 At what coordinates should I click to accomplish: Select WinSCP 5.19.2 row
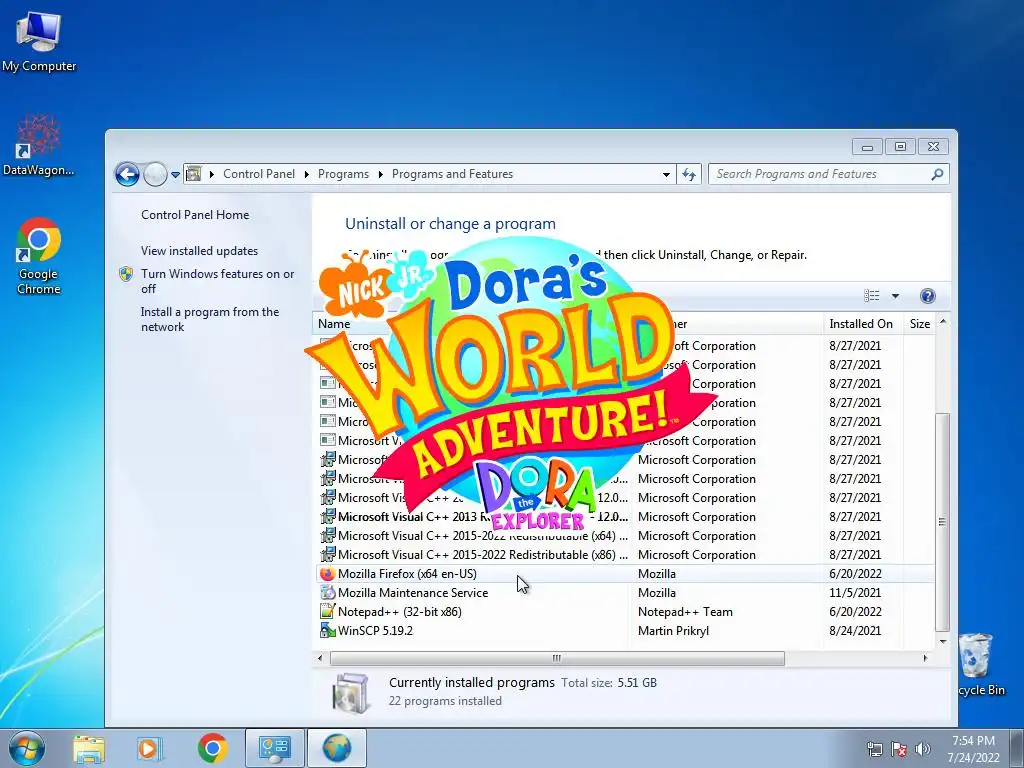(625, 631)
